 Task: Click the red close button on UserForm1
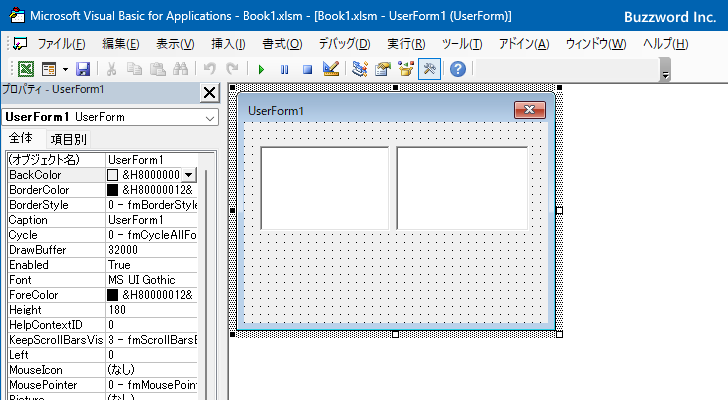tap(530, 110)
